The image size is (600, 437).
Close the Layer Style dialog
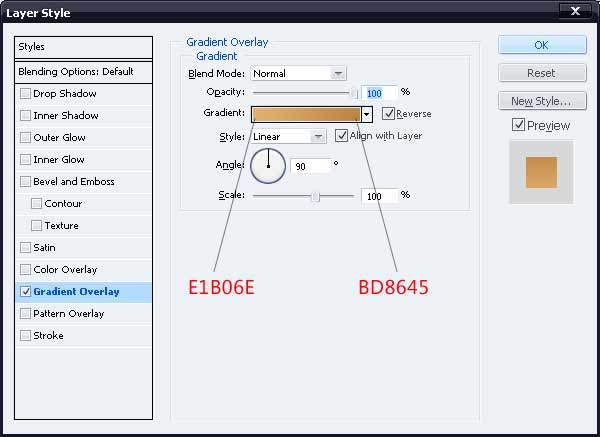(575, 11)
